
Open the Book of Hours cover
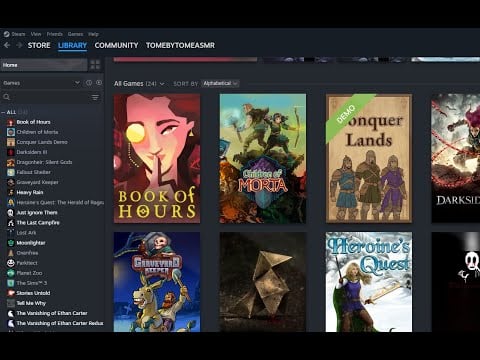pos(157,158)
